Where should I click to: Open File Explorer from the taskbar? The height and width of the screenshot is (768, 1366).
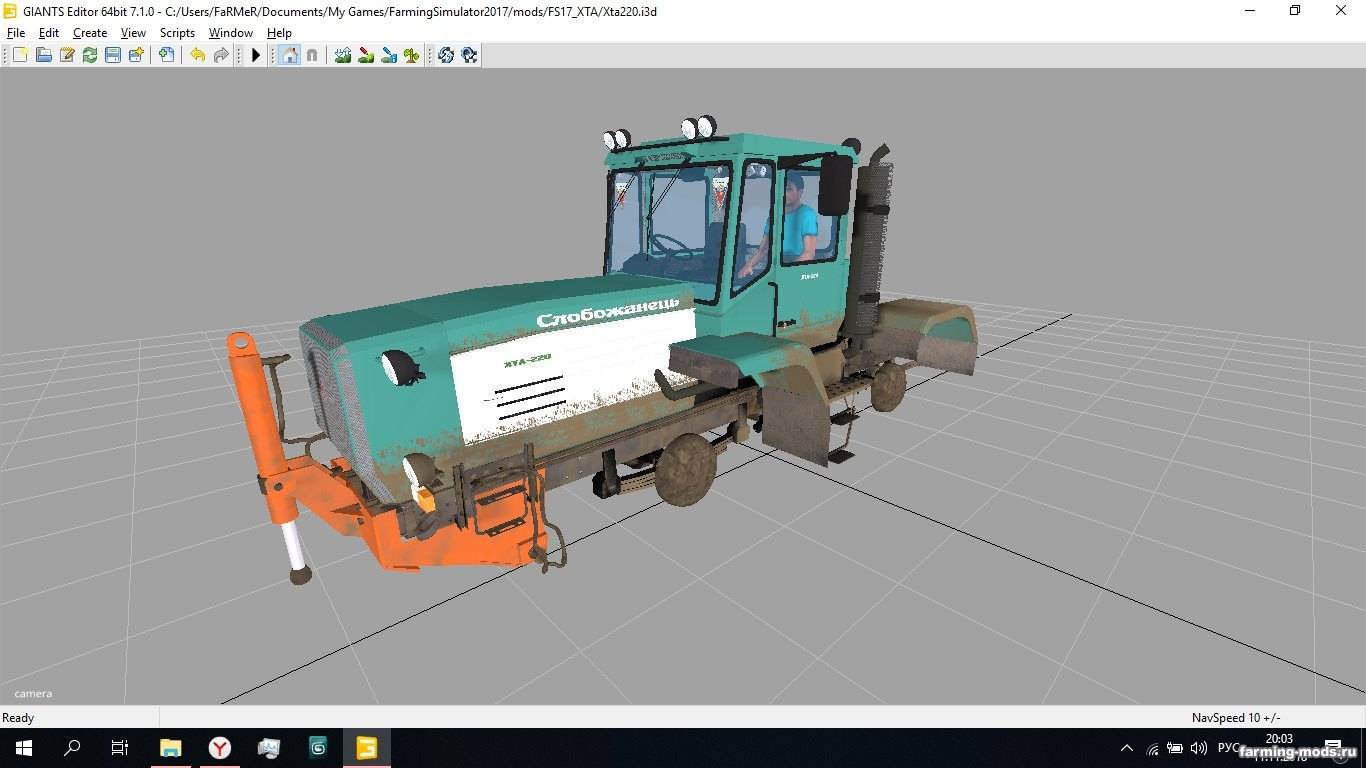171,748
